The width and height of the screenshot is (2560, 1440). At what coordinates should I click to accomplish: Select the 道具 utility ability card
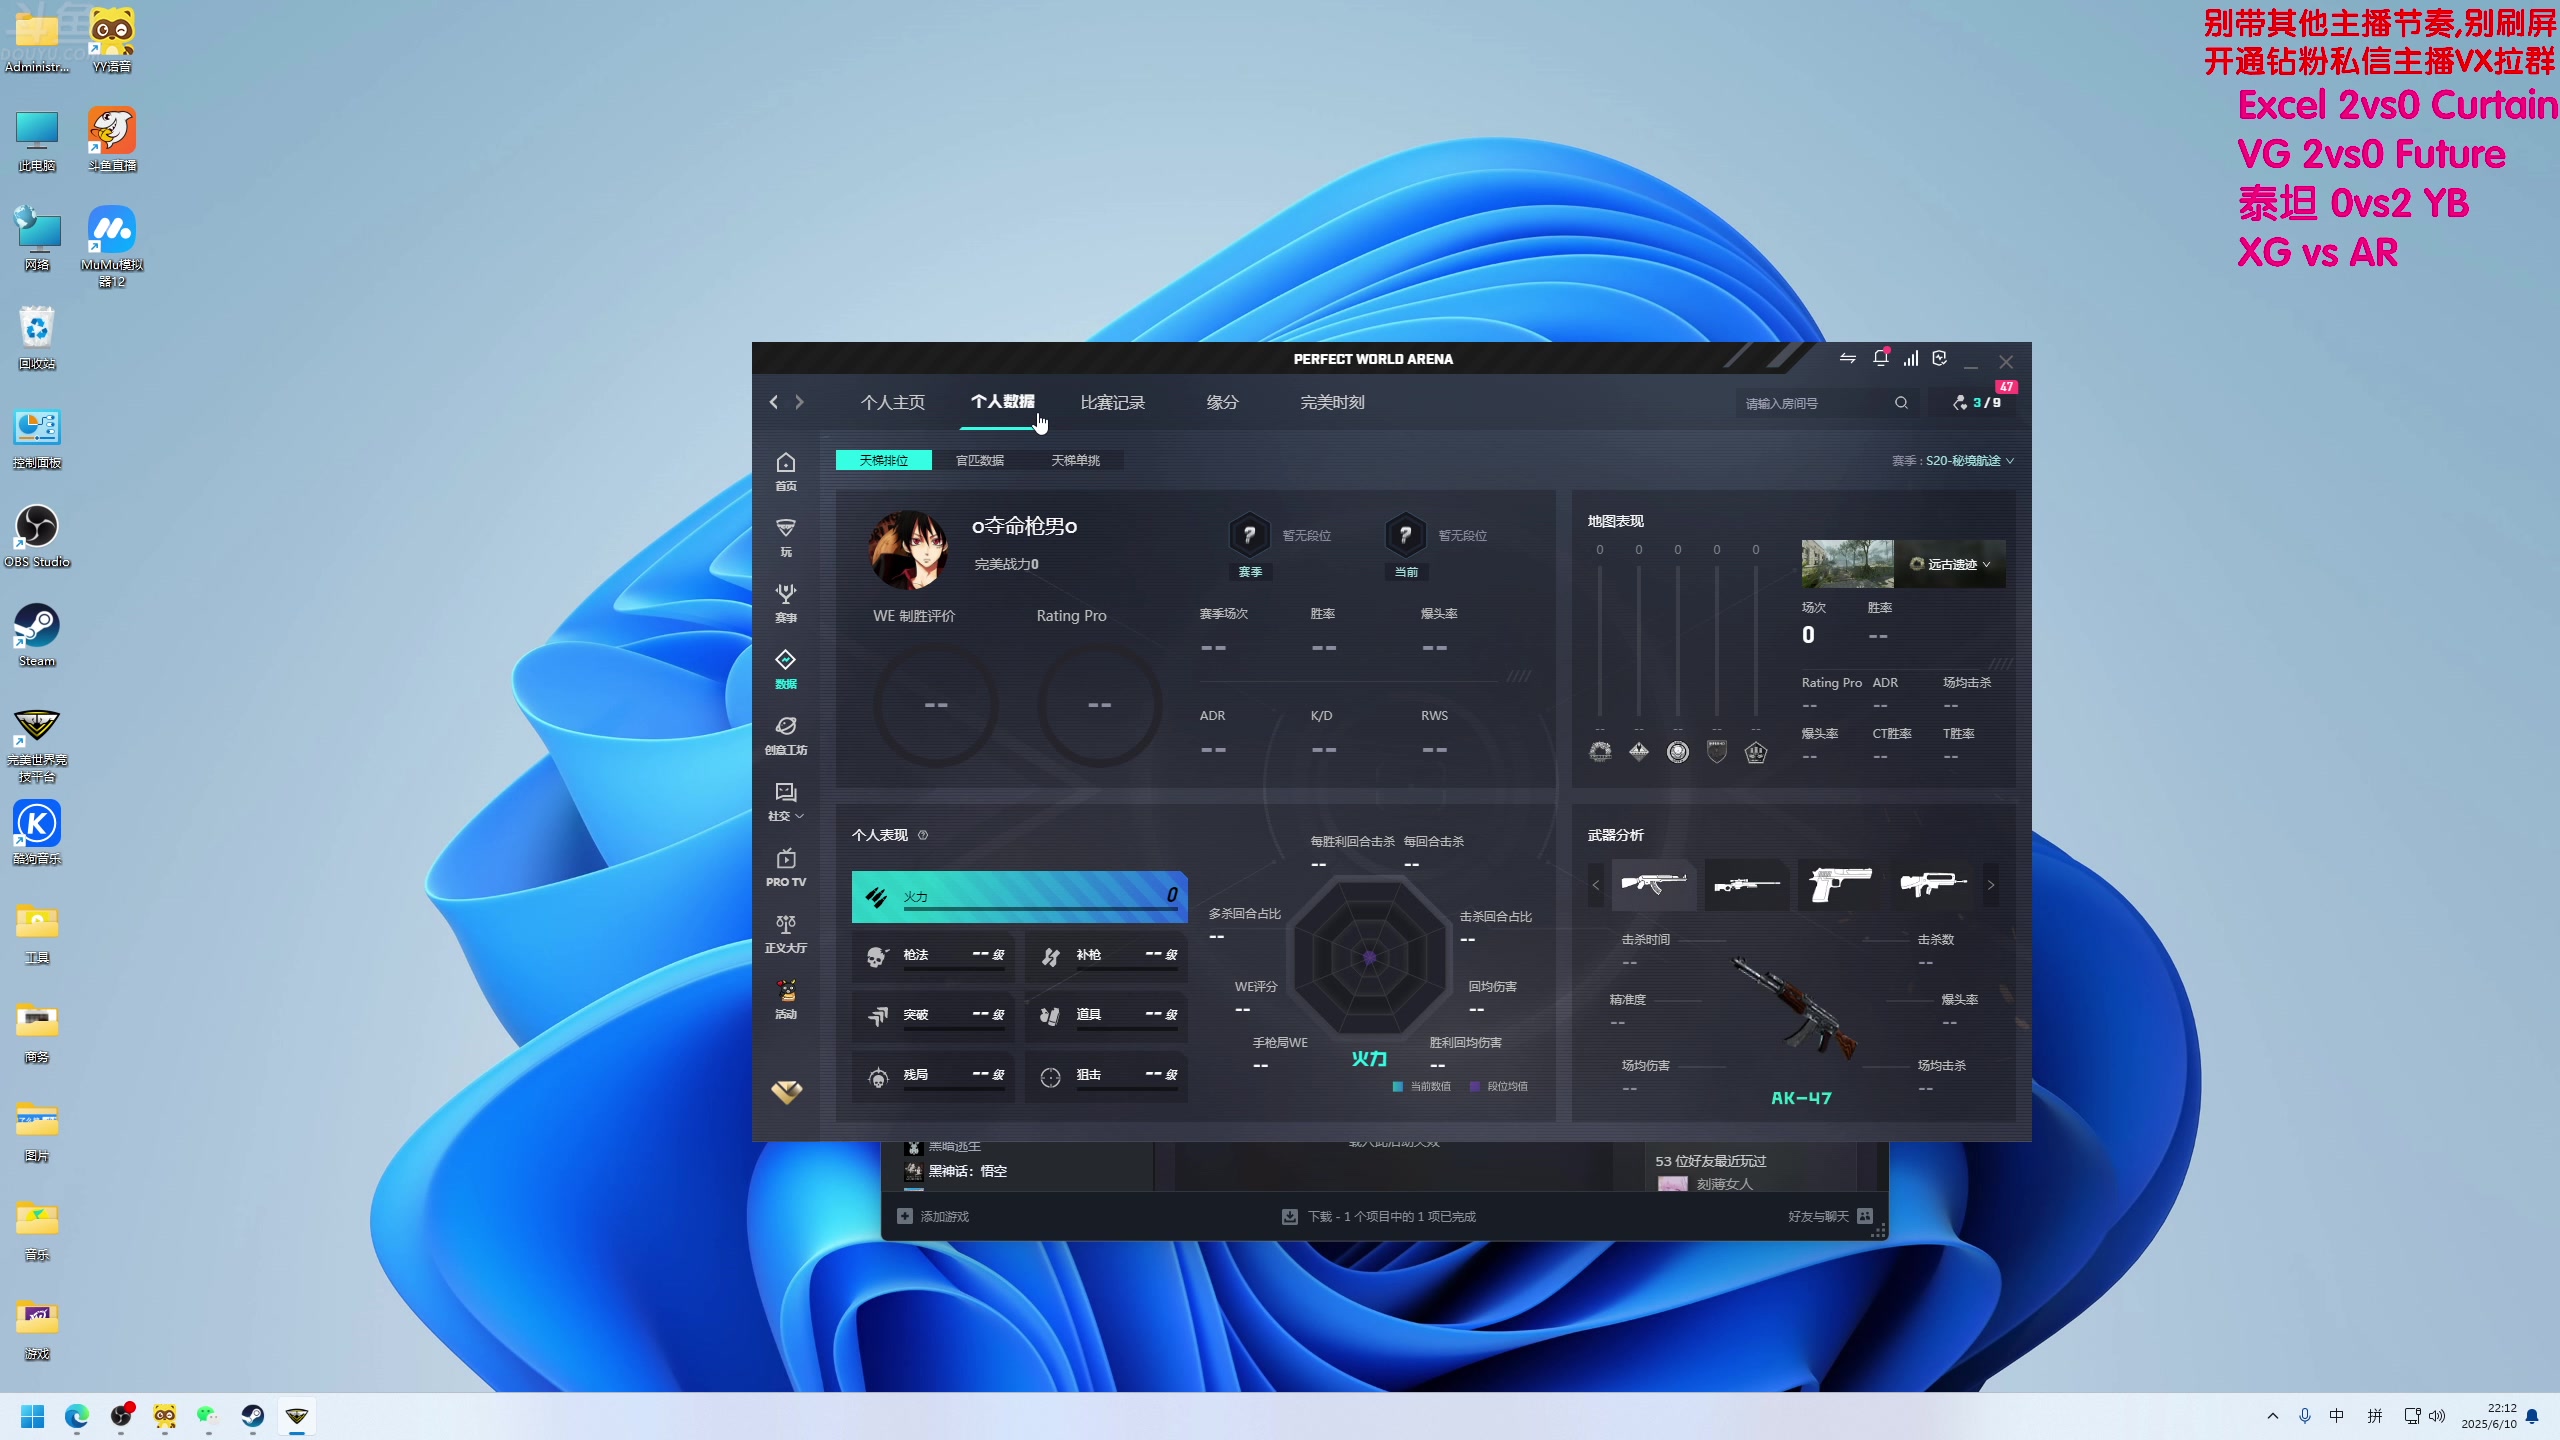[1106, 1016]
